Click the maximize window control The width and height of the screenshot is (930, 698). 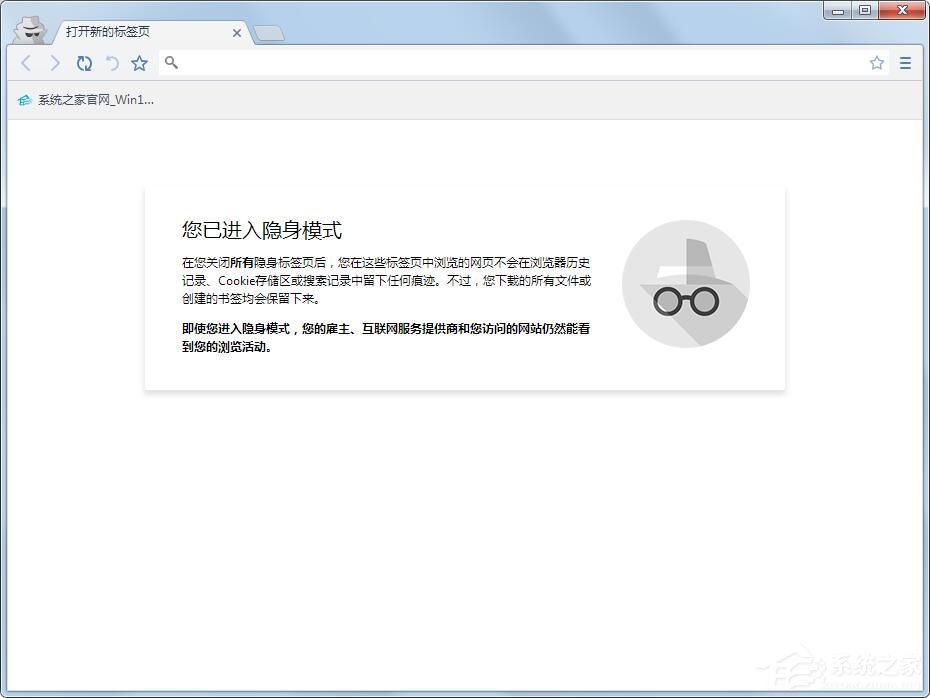[867, 10]
